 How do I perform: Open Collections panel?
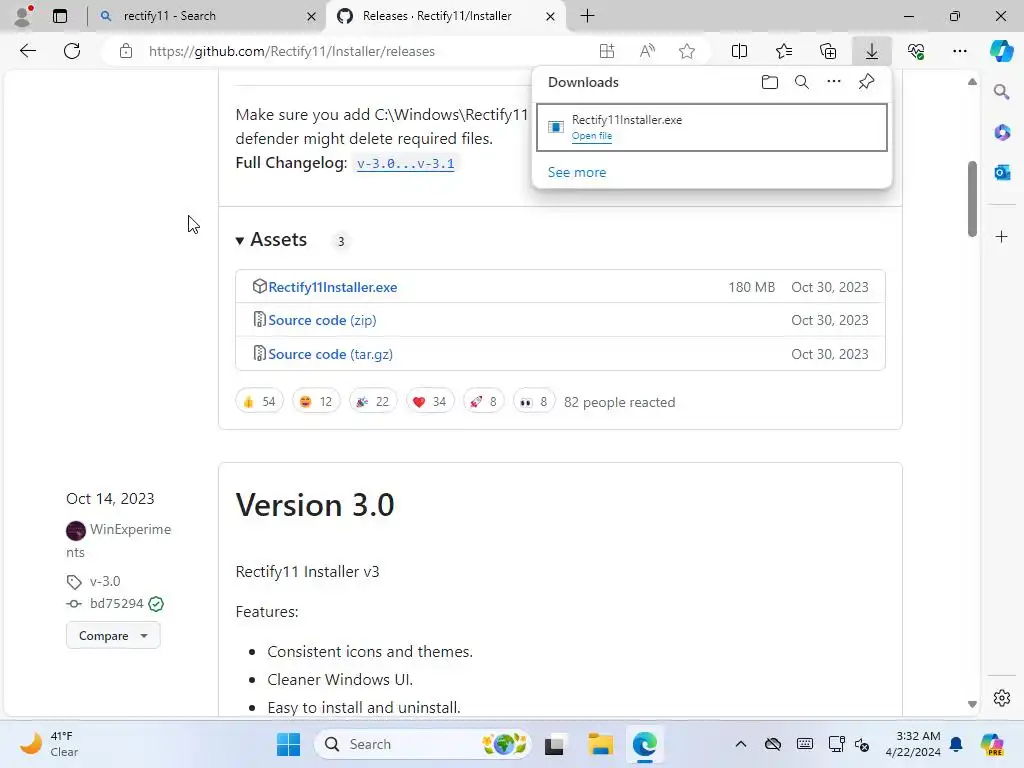tap(827, 51)
